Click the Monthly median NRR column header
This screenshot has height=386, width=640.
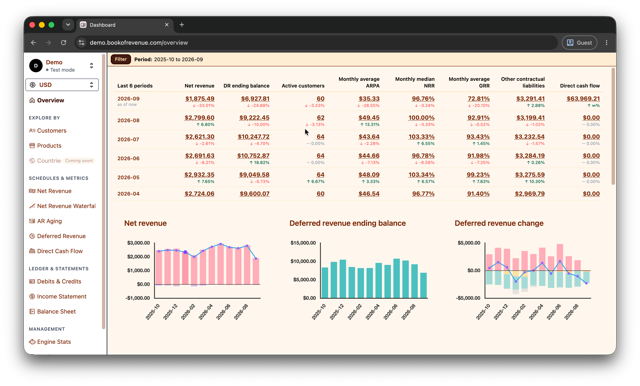415,82
